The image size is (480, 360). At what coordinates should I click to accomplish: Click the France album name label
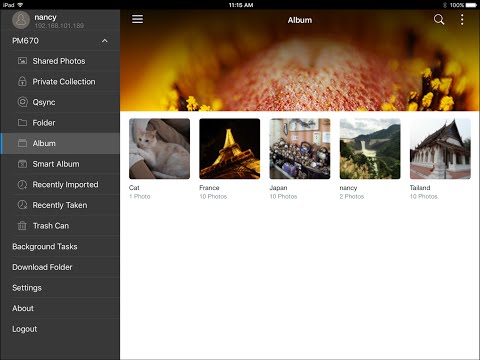(209, 188)
